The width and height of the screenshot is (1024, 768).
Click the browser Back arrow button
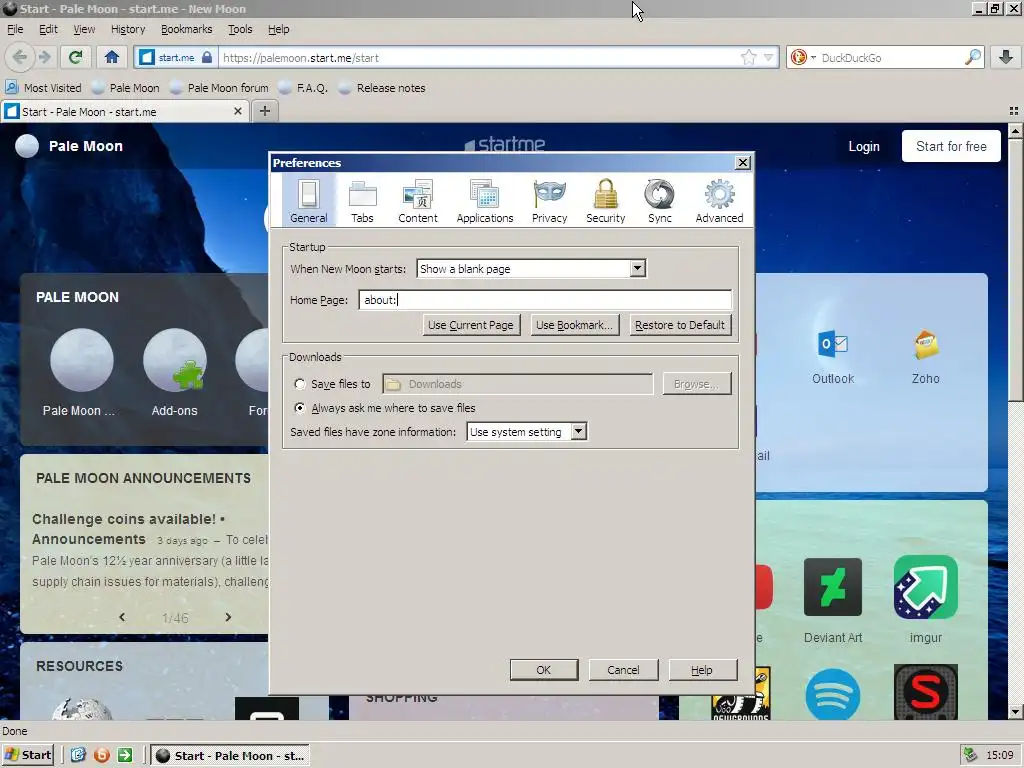pos(20,57)
